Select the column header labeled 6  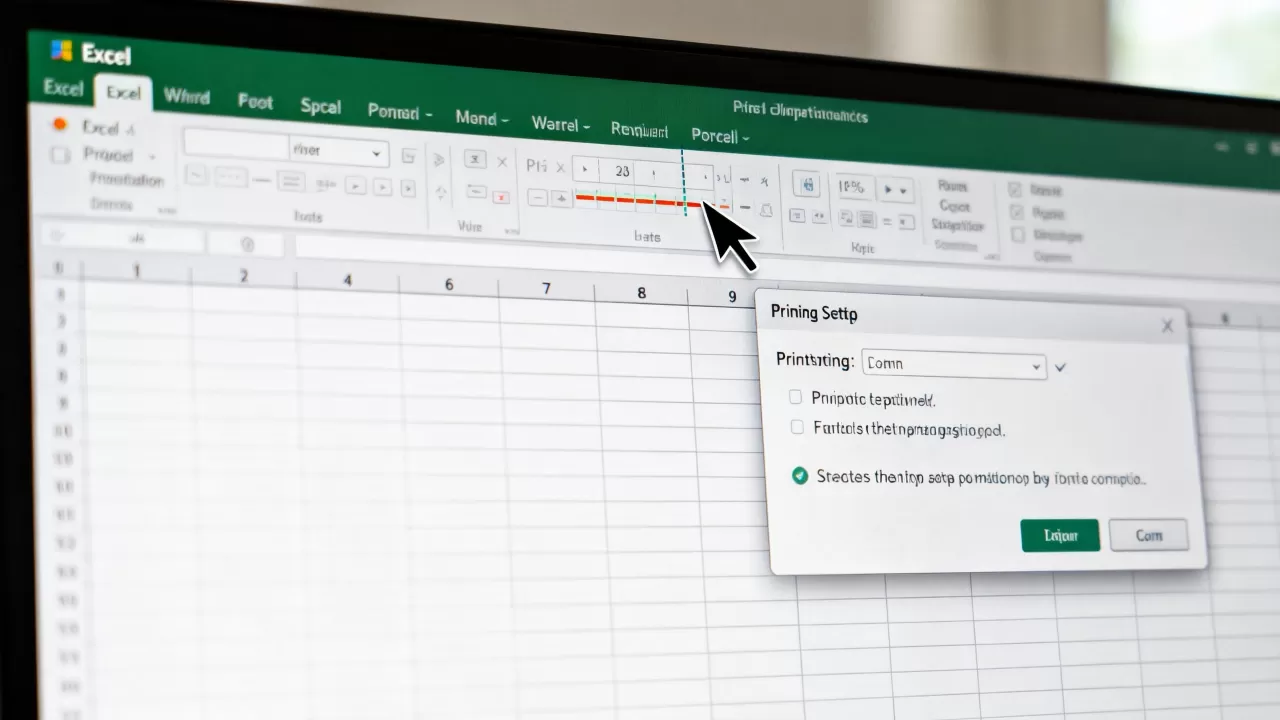click(x=449, y=285)
